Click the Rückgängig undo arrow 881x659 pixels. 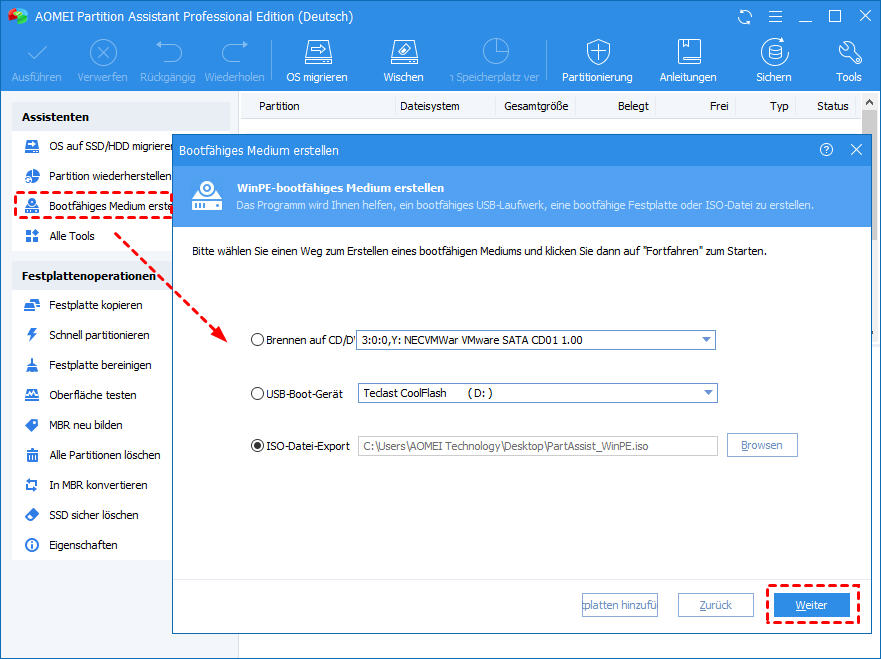point(169,52)
